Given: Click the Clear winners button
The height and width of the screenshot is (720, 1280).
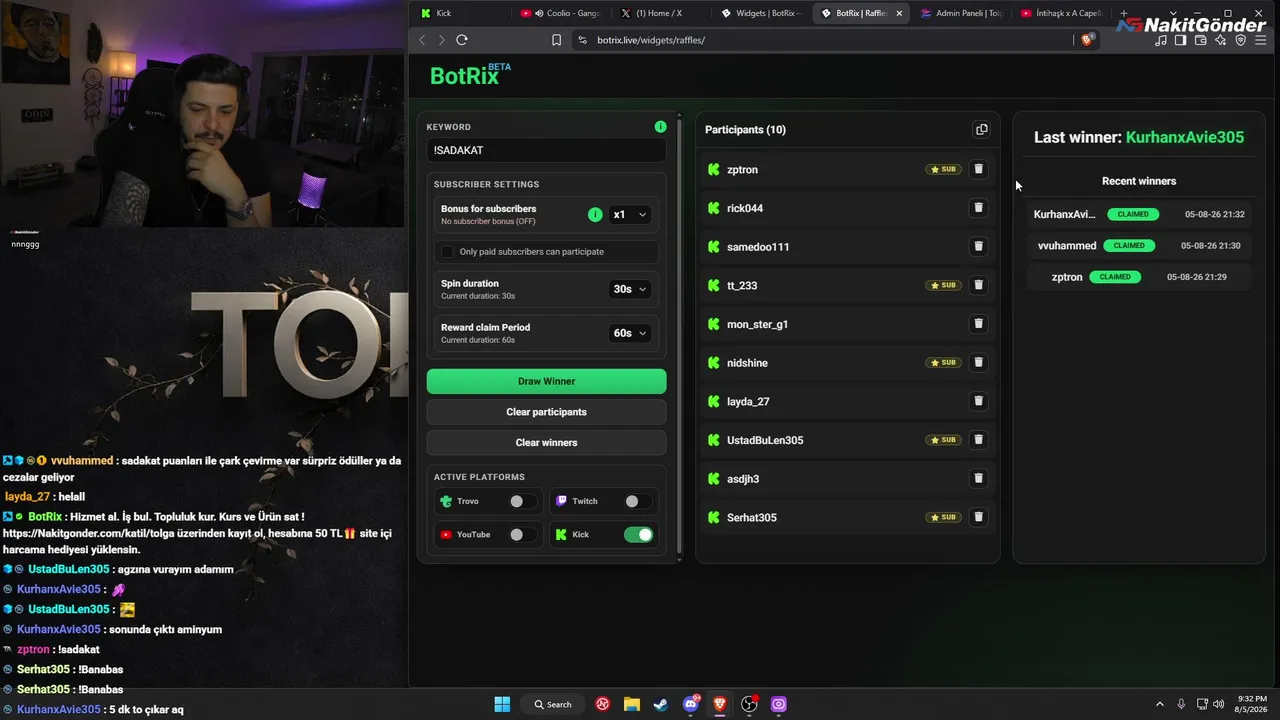Looking at the screenshot, I should 546,442.
